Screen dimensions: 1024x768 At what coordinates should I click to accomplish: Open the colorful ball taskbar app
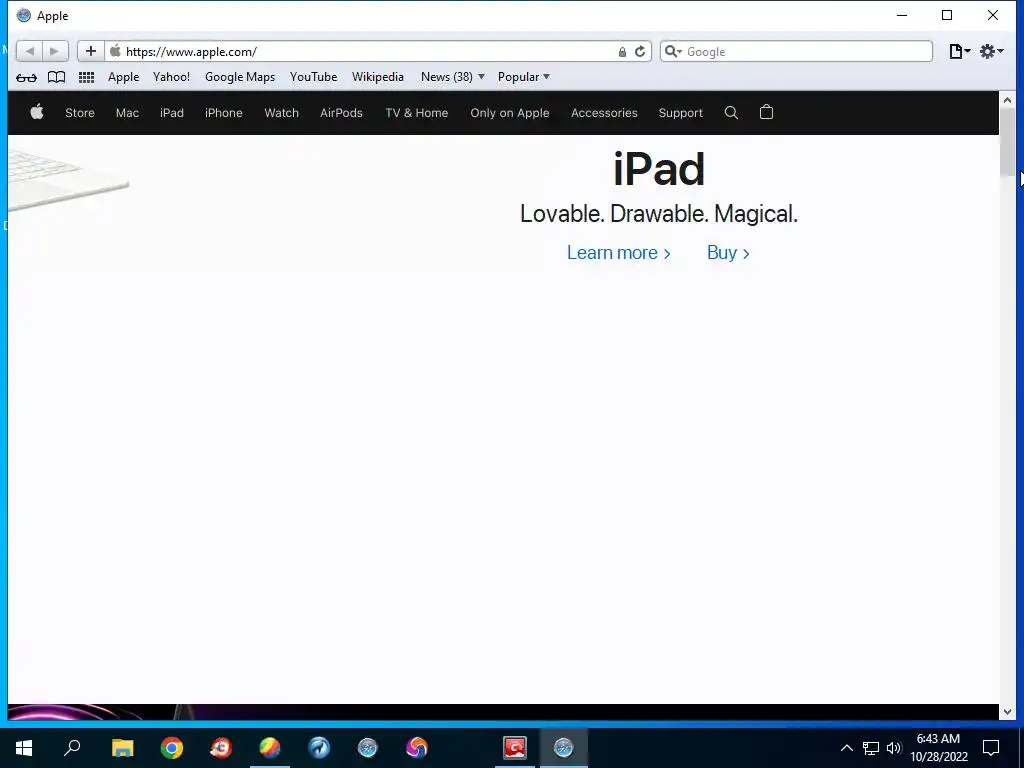tap(270, 748)
